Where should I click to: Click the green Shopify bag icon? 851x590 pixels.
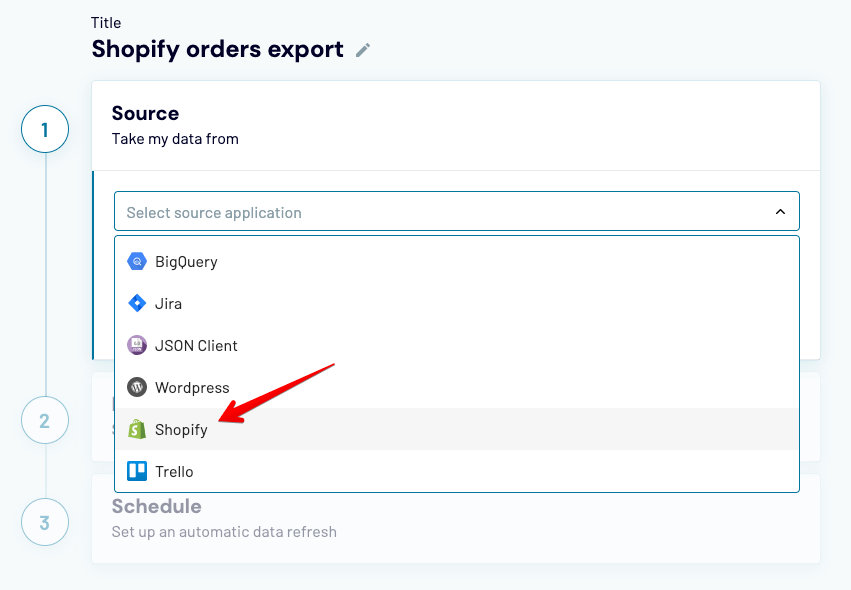point(136,429)
